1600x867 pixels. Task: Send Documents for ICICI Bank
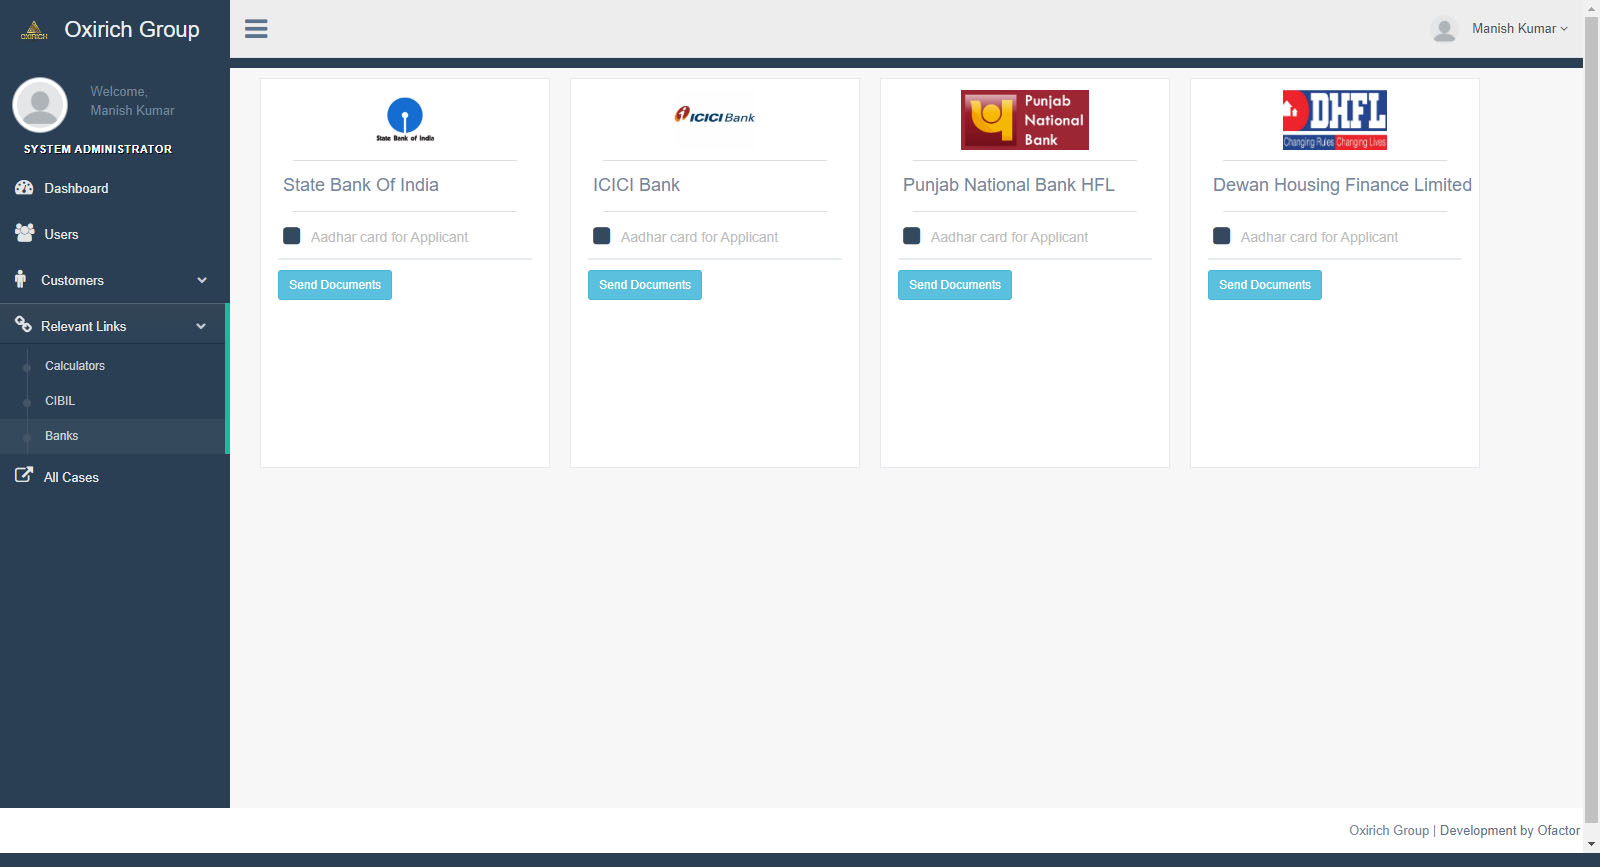645,285
